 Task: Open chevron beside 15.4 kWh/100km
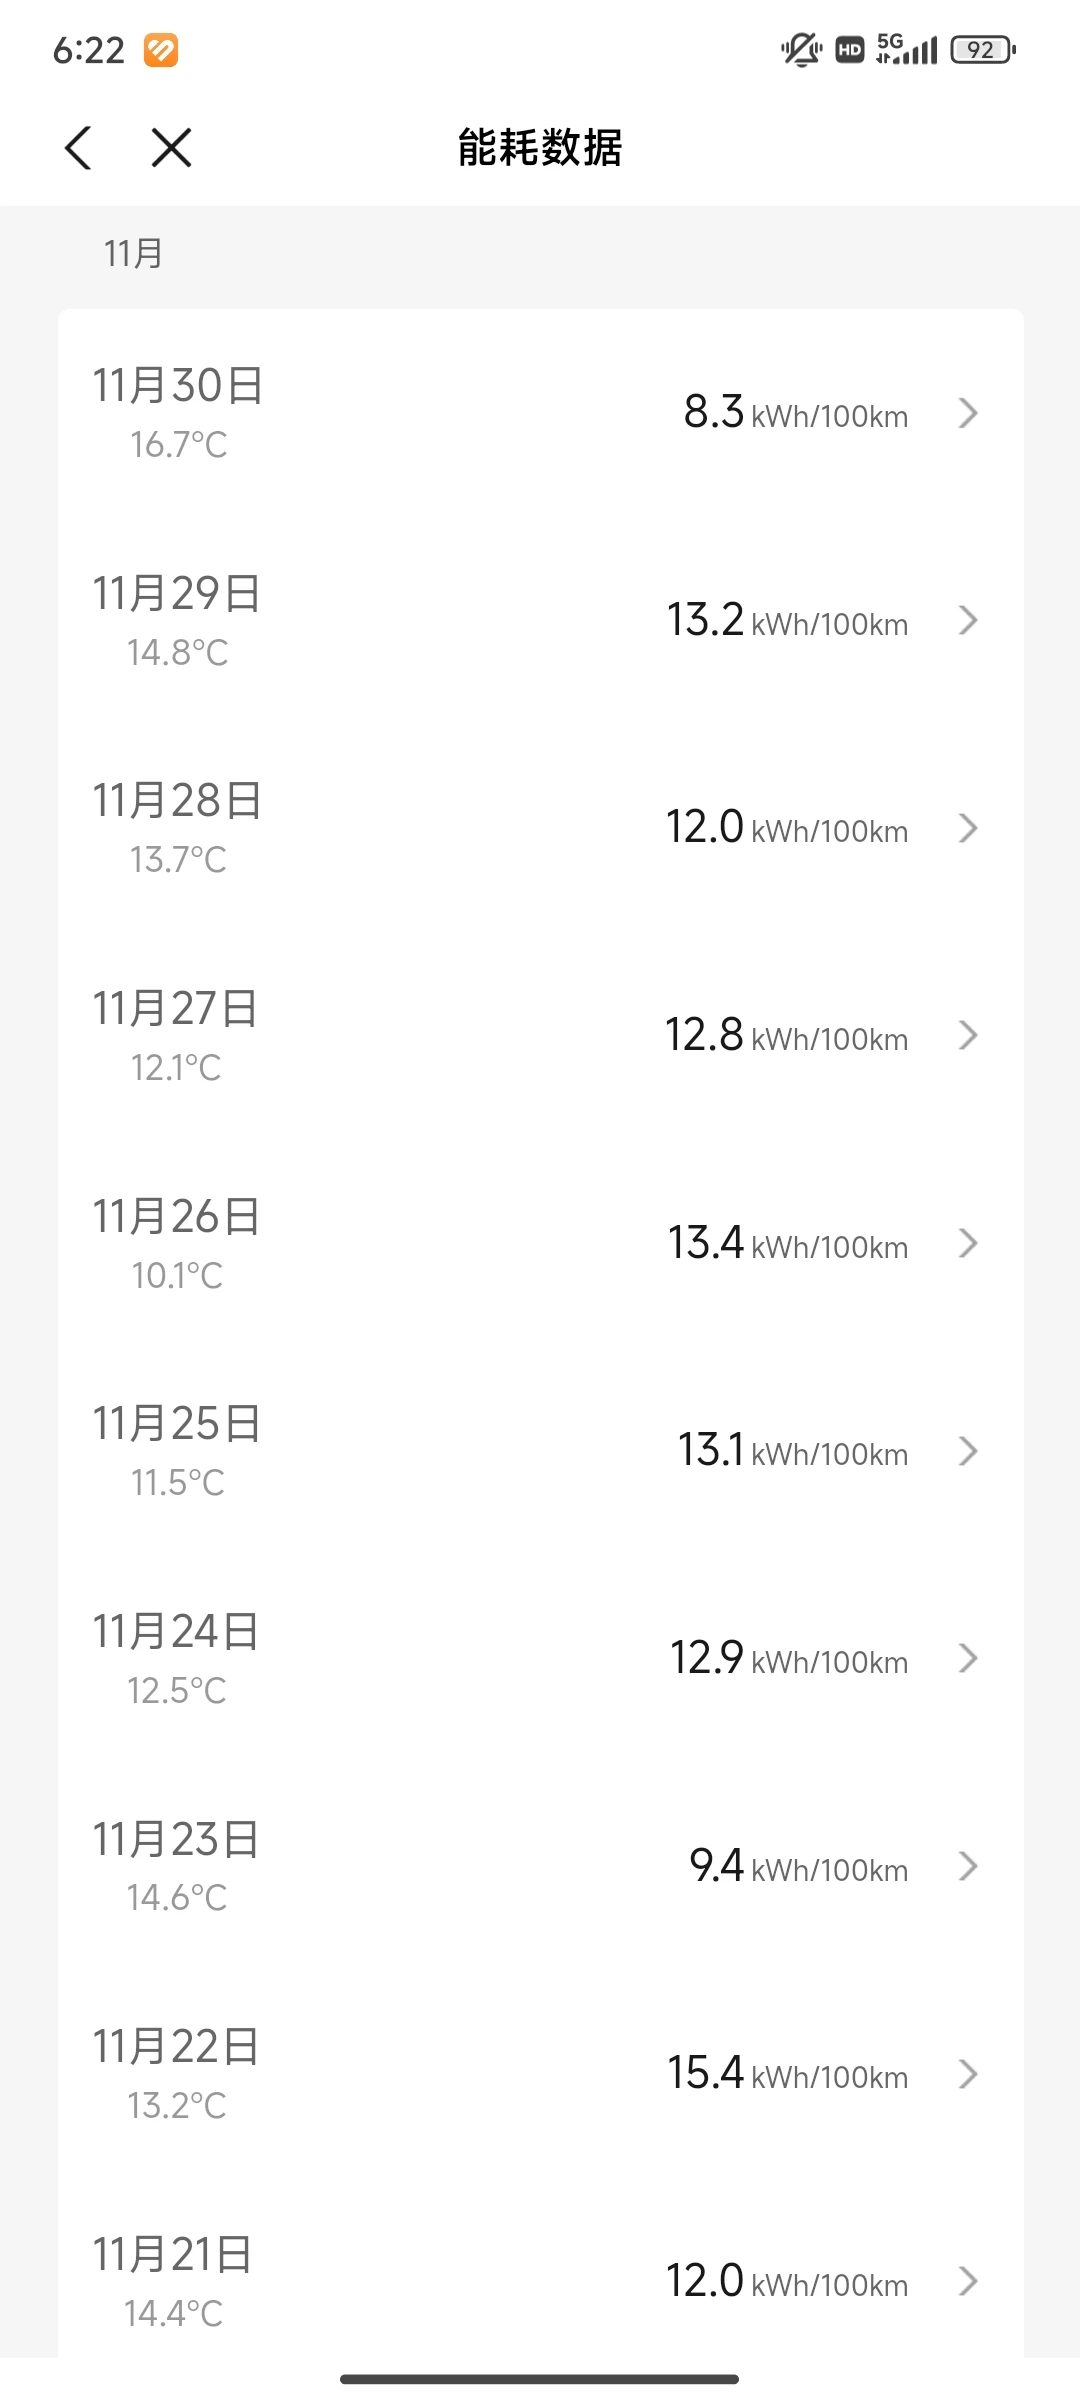tap(967, 2074)
